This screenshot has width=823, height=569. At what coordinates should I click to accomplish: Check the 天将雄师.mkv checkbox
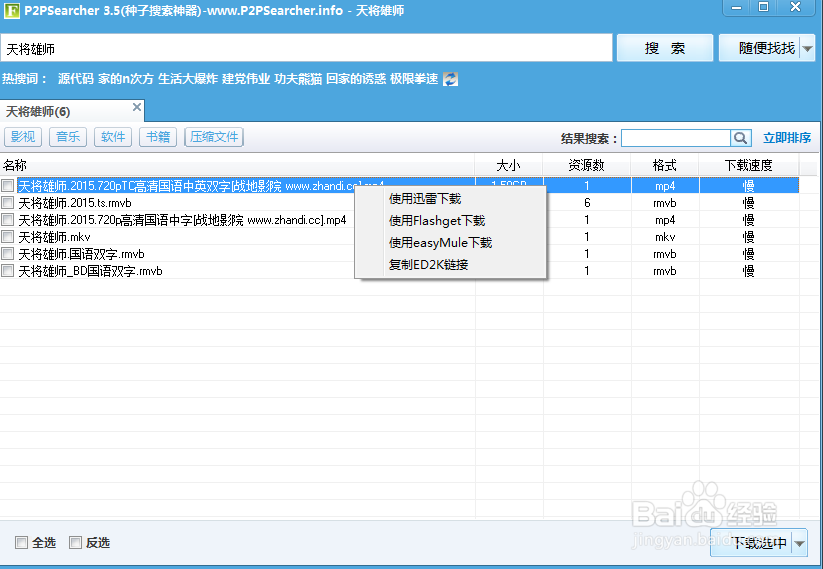tap(8, 237)
